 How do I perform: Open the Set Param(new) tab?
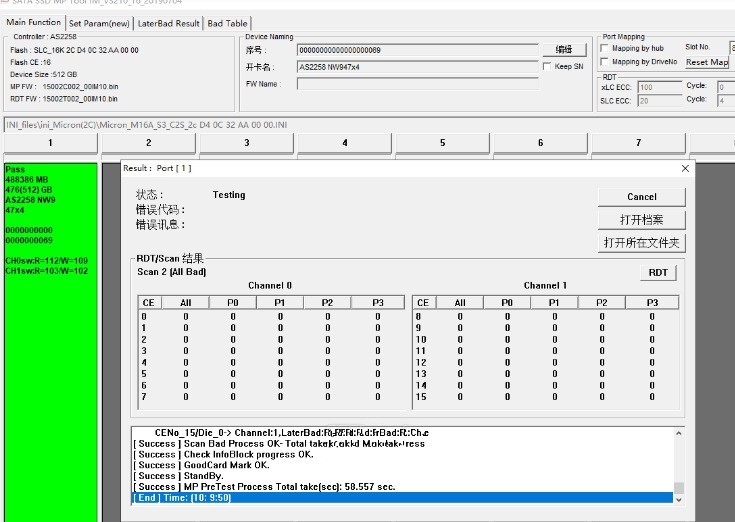coord(98,23)
